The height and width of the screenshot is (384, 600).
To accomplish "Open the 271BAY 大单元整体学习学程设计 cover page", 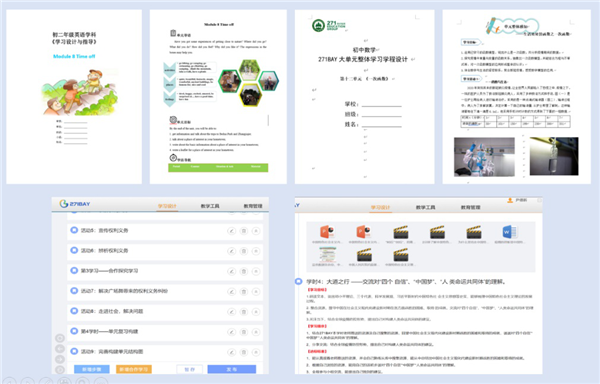I will pos(365,97).
